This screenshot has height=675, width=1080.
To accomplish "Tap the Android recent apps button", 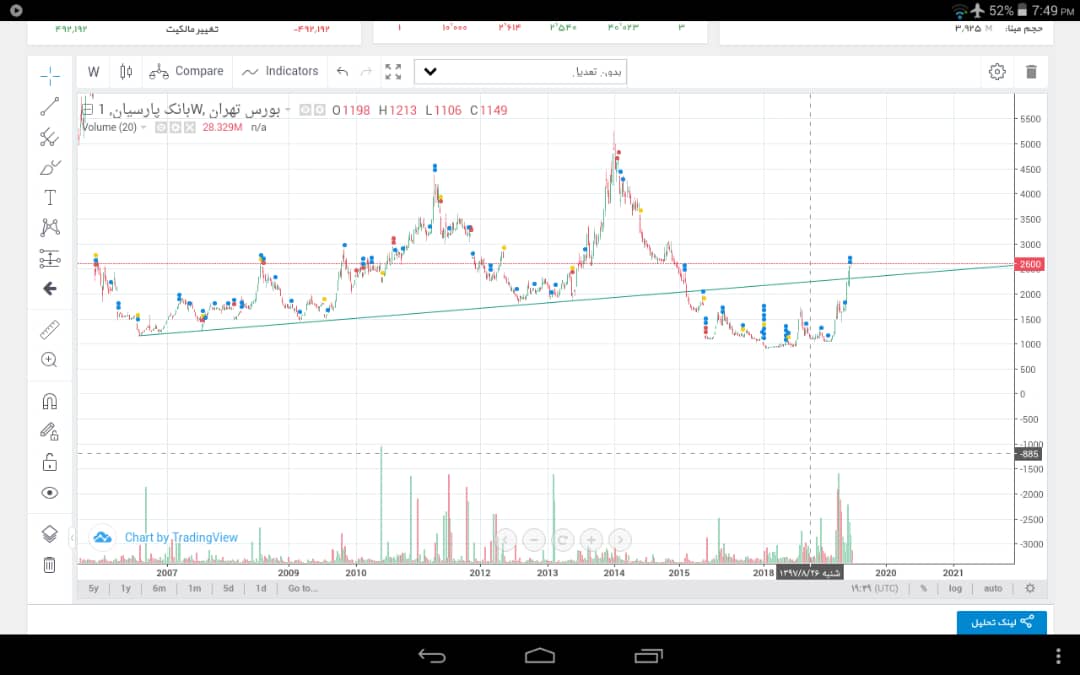I will (x=648, y=656).
